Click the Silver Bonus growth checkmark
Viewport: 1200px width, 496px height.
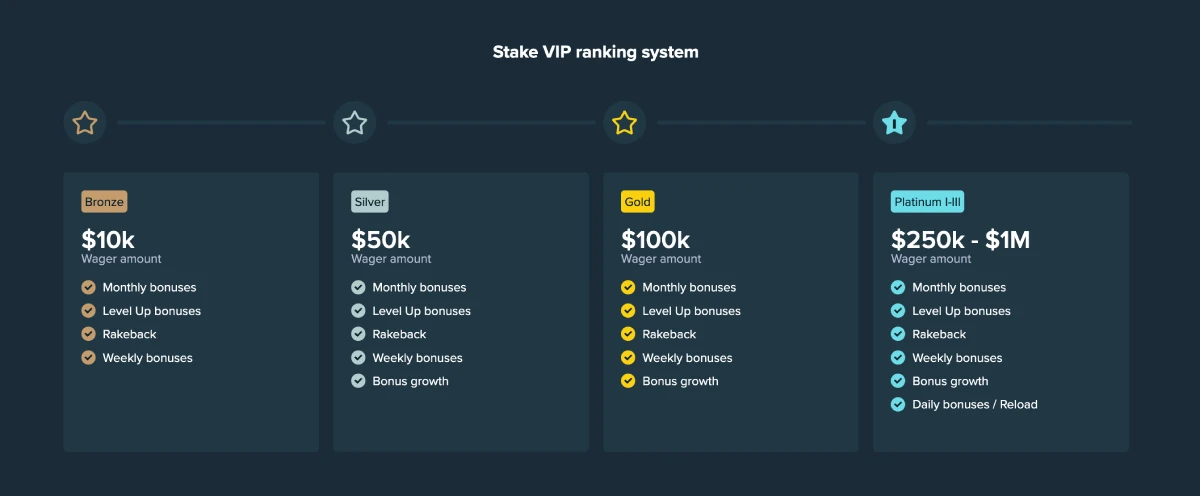(x=359, y=381)
